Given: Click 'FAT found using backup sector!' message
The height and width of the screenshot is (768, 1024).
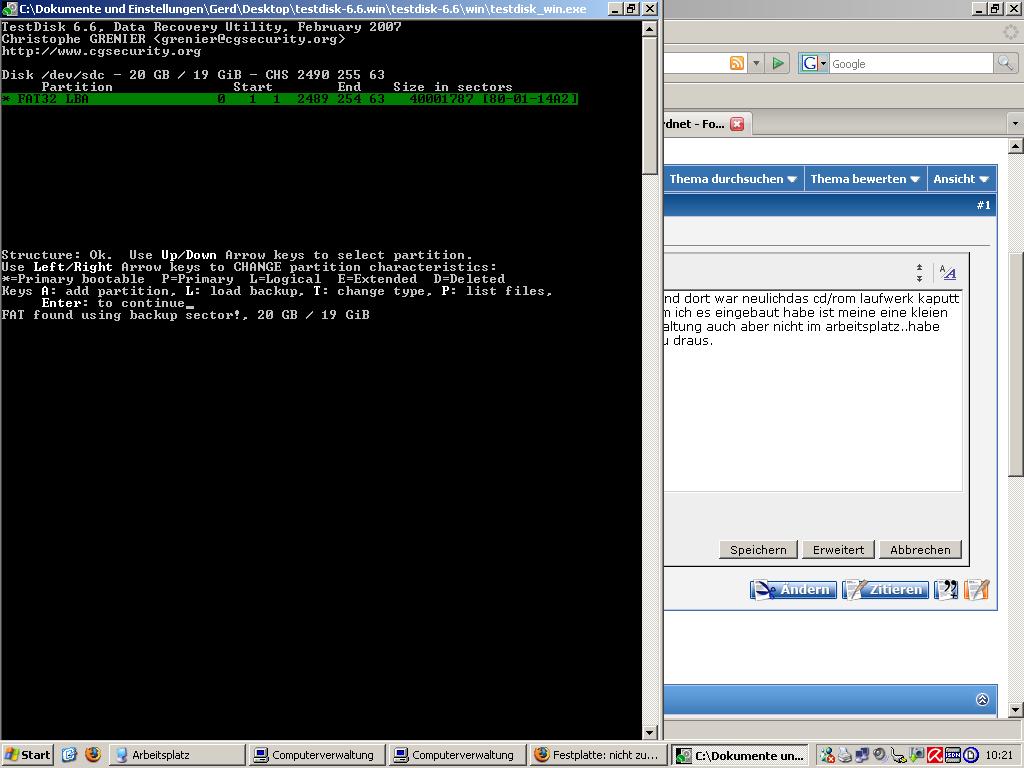Looking at the screenshot, I should [124, 315].
